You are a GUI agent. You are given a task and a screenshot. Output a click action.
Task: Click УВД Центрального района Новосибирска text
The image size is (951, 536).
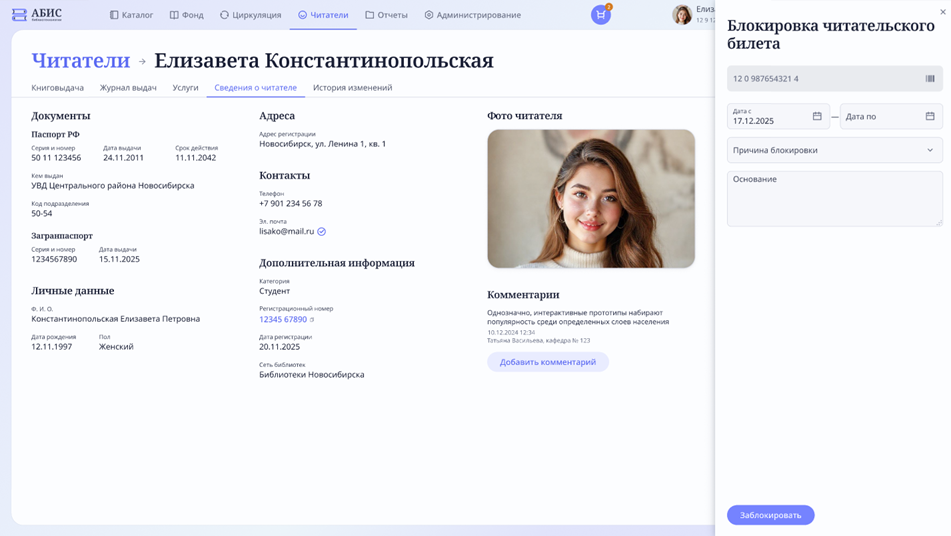coord(113,186)
